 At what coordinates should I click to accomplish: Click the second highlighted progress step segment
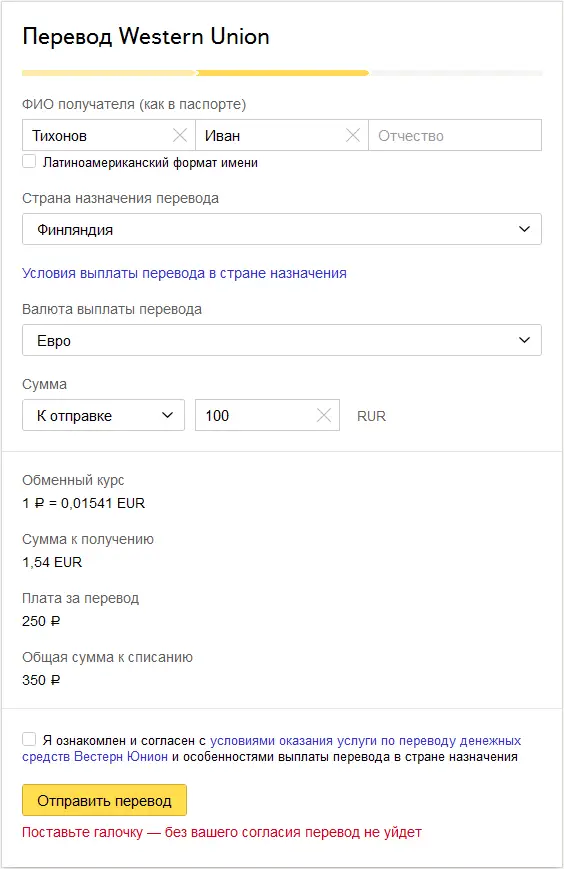click(x=283, y=73)
